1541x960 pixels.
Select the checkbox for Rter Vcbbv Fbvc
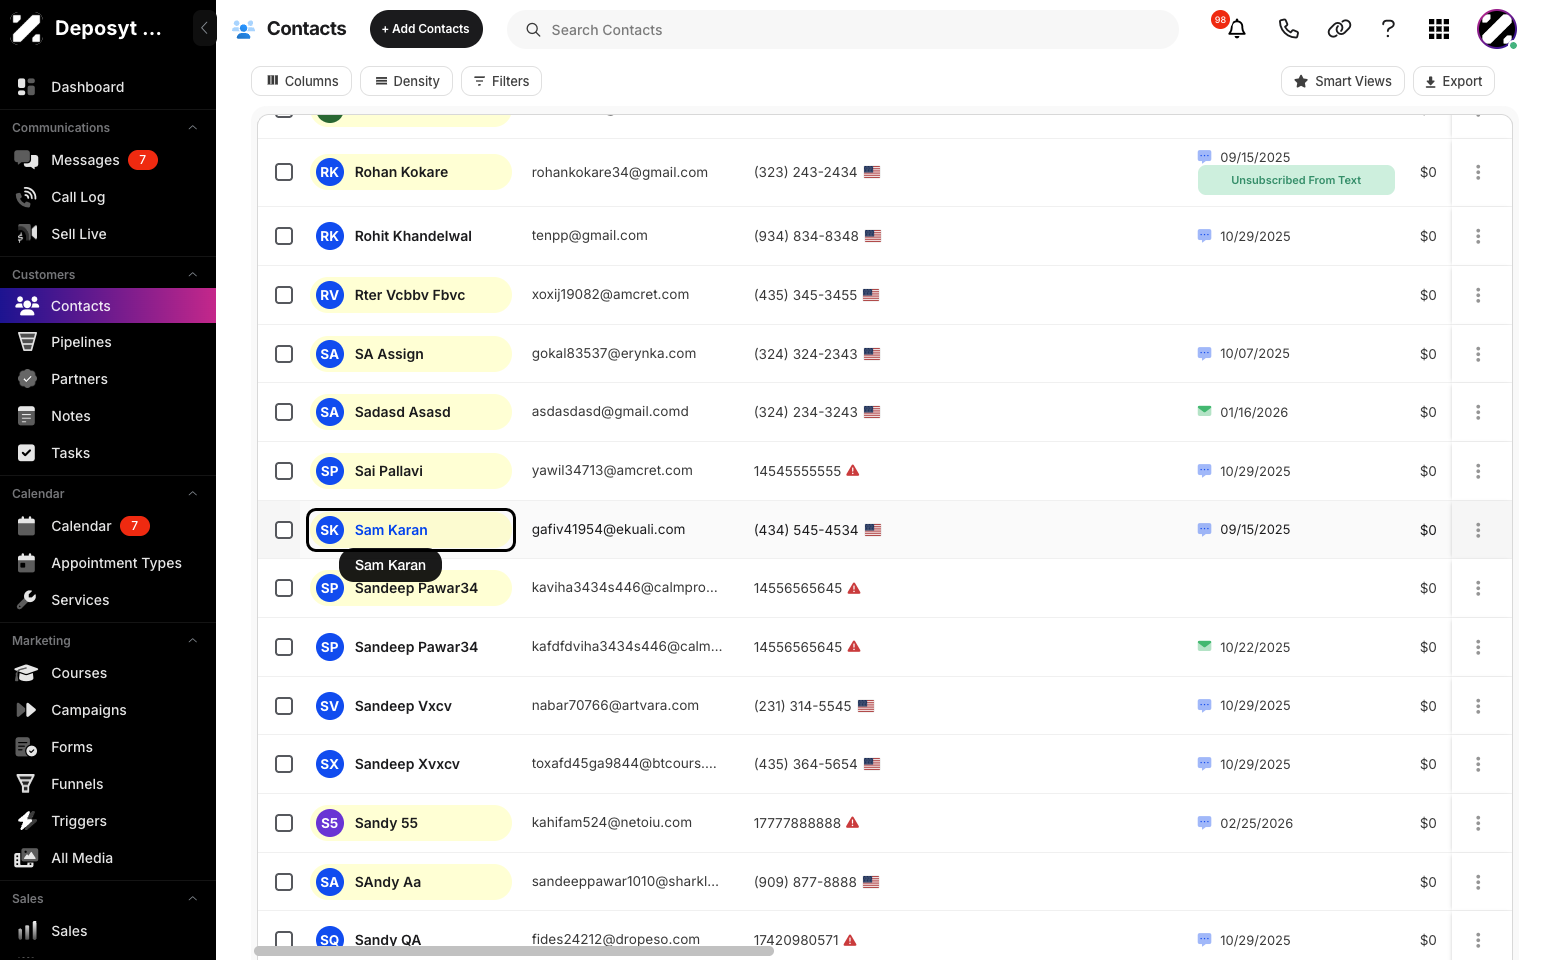(x=284, y=295)
